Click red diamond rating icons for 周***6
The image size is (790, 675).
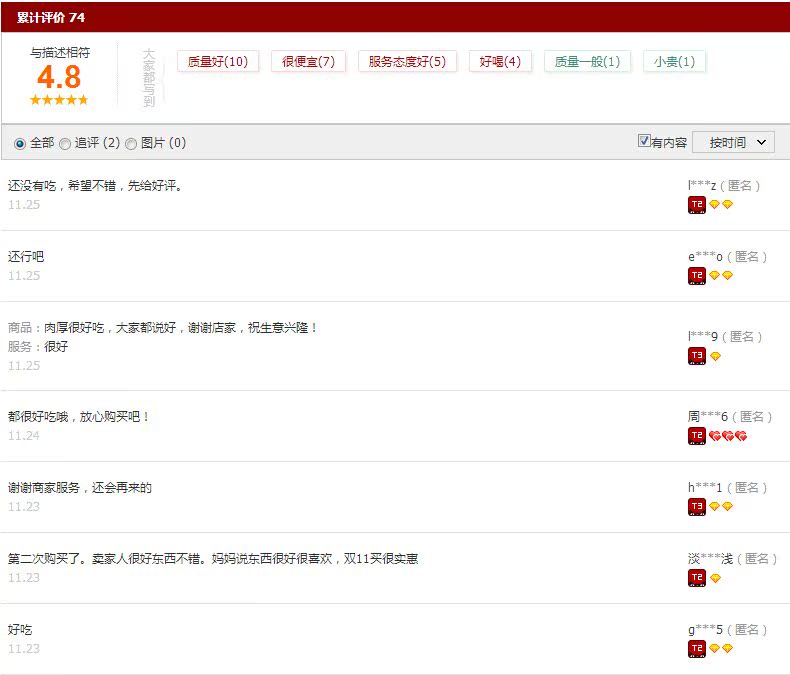[727, 436]
